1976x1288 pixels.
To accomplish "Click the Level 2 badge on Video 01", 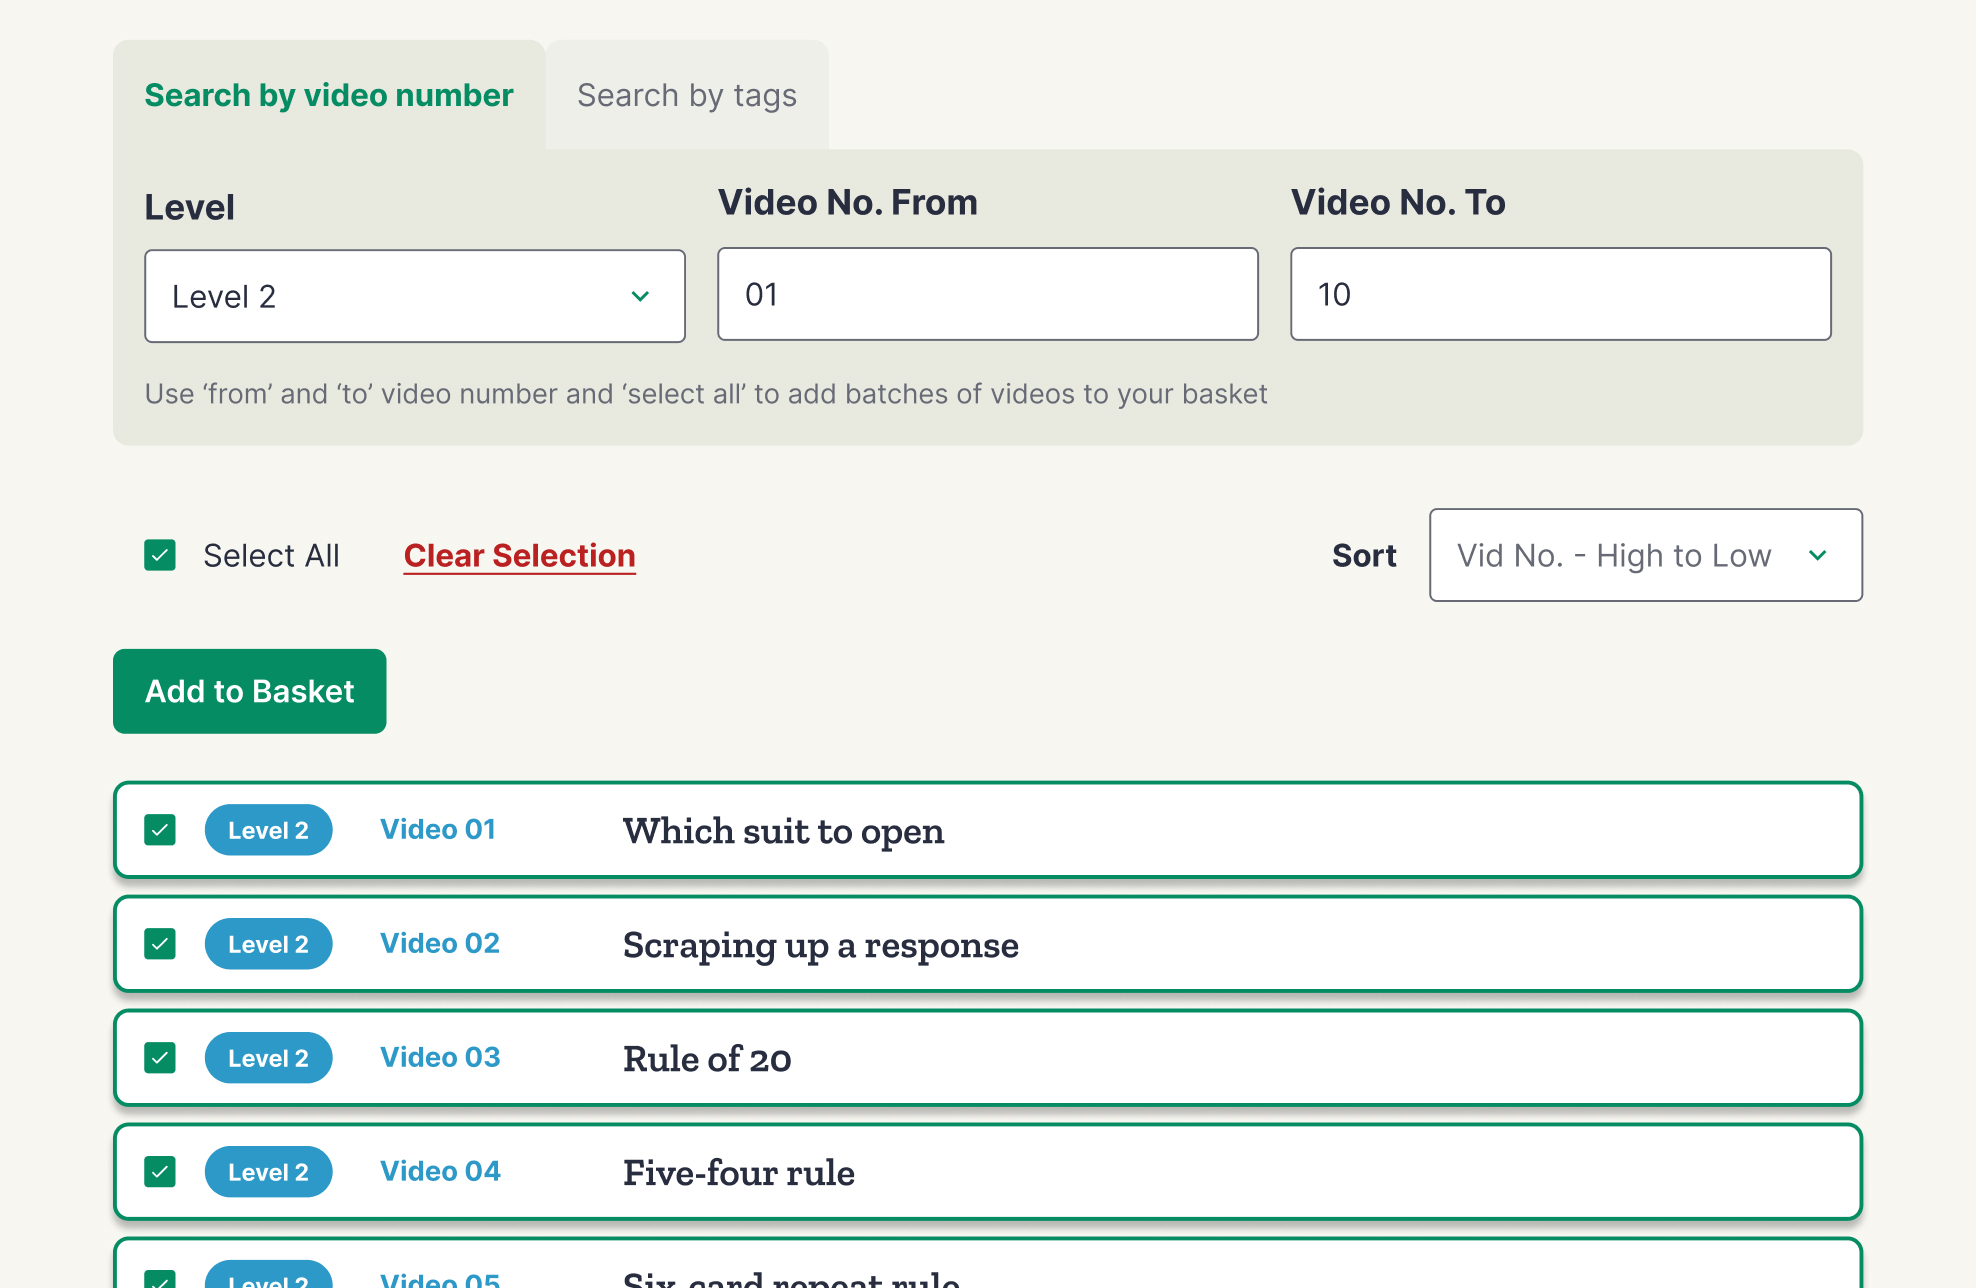I will click(x=268, y=830).
